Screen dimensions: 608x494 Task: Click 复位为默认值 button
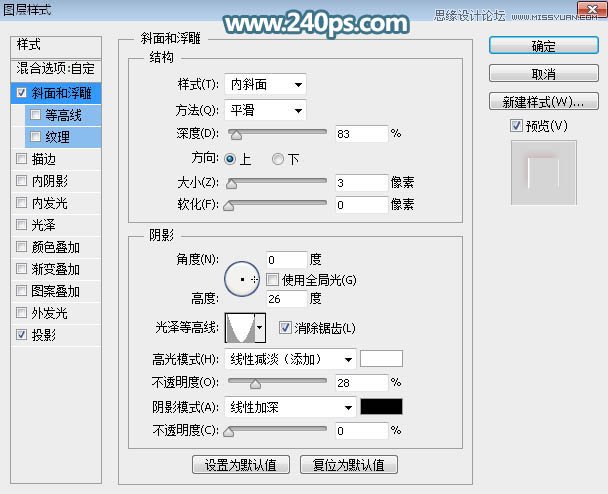[349, 465]
